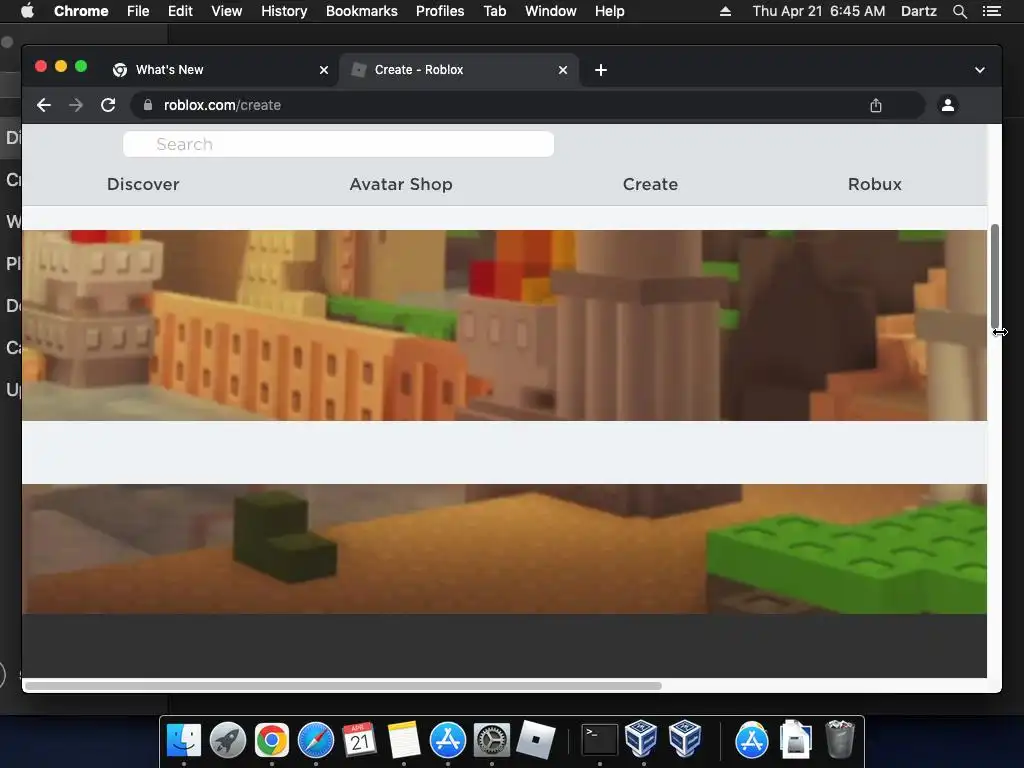Close the What's New tab
Image resolution: width=1024 pixels, height=768 pixels.
(x=323, y=70)
